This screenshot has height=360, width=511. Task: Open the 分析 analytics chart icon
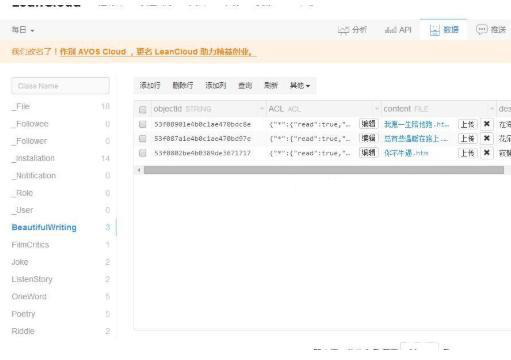(x=343, y=30)
